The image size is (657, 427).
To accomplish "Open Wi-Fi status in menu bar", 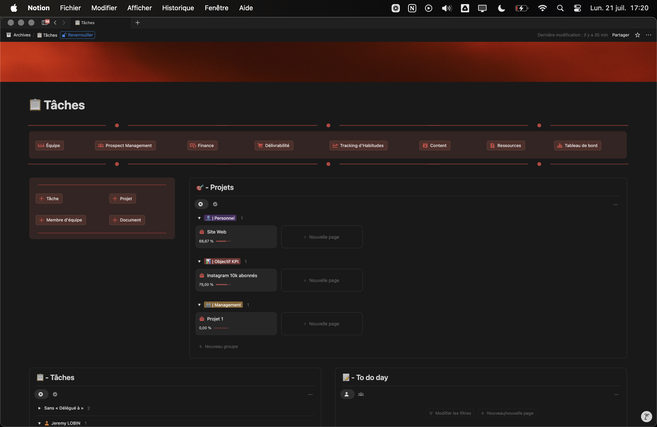I will click(x=542, y=8).
